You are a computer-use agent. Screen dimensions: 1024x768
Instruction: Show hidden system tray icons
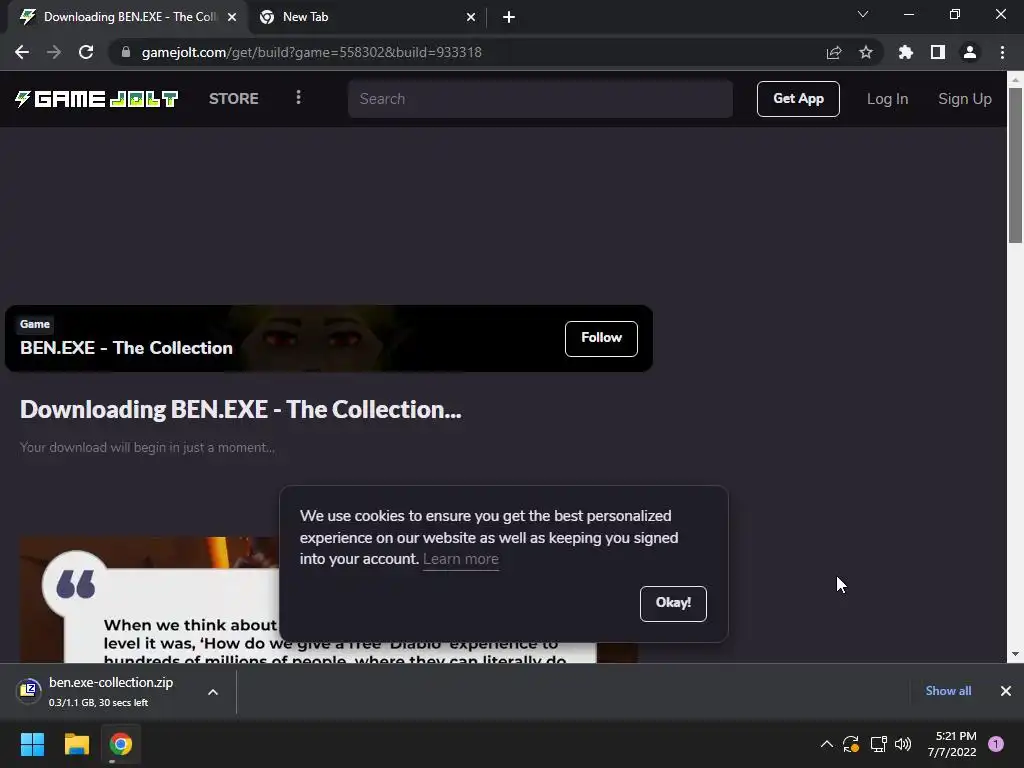pyautogui.click(x=826, y=744)
